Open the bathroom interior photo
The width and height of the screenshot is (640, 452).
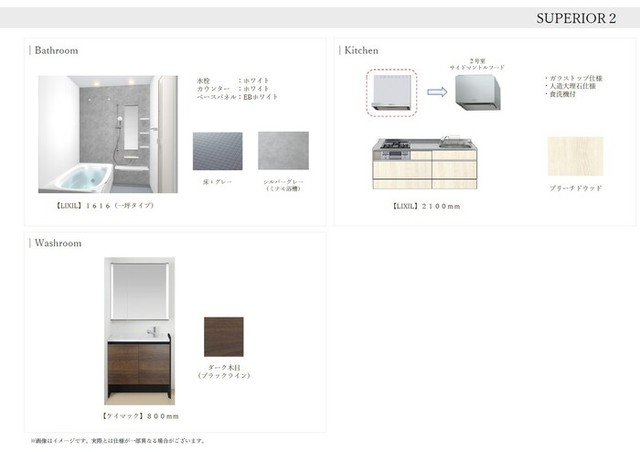click(x=107, y=133)
